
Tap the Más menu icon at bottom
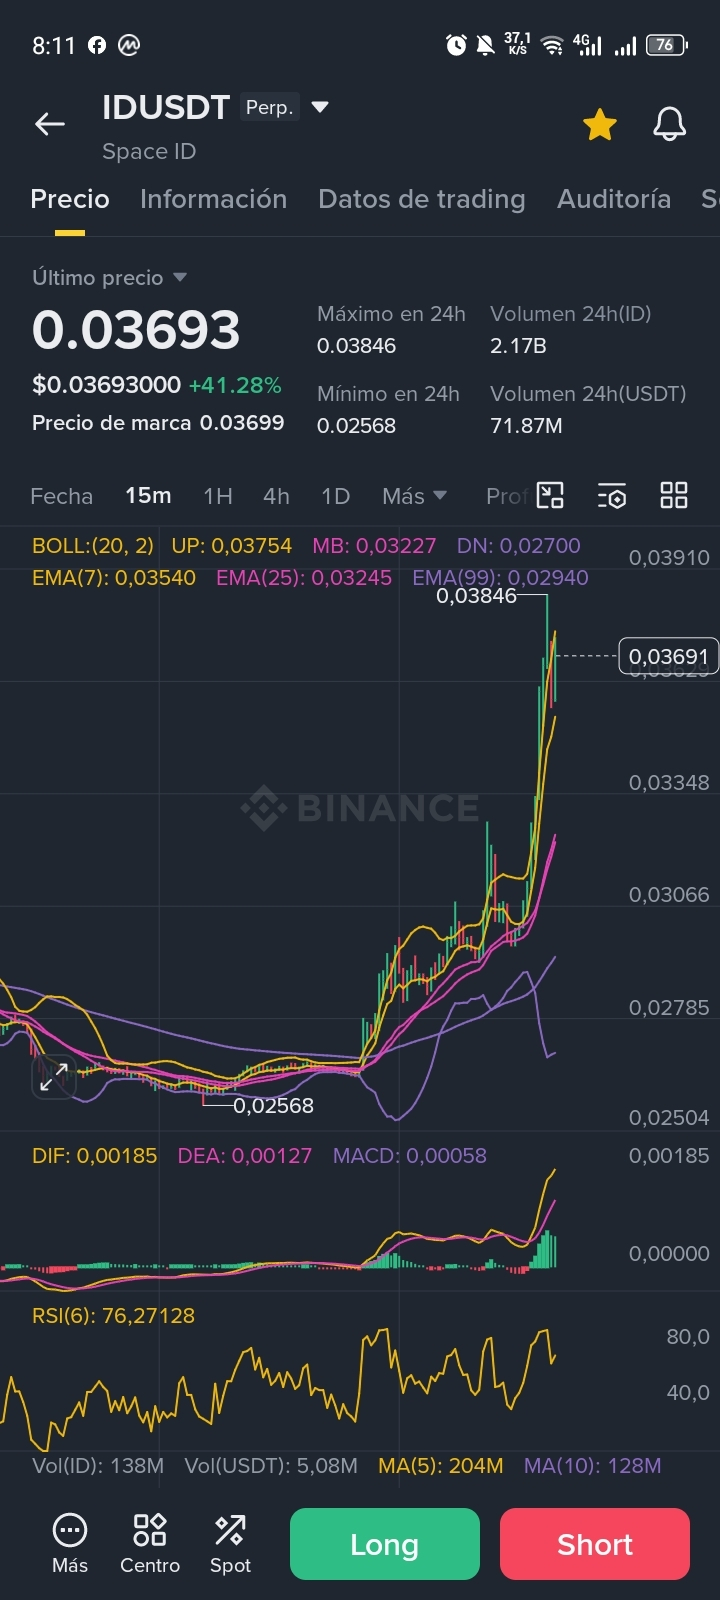tap(70, 1545)
